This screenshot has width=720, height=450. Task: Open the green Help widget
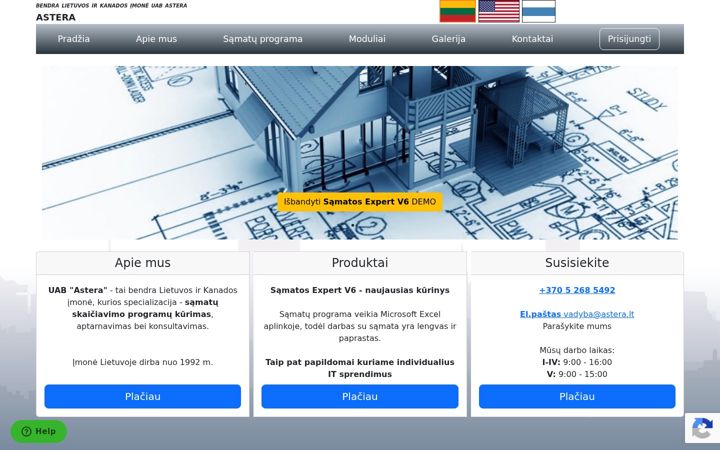click(x=39, y=431)
